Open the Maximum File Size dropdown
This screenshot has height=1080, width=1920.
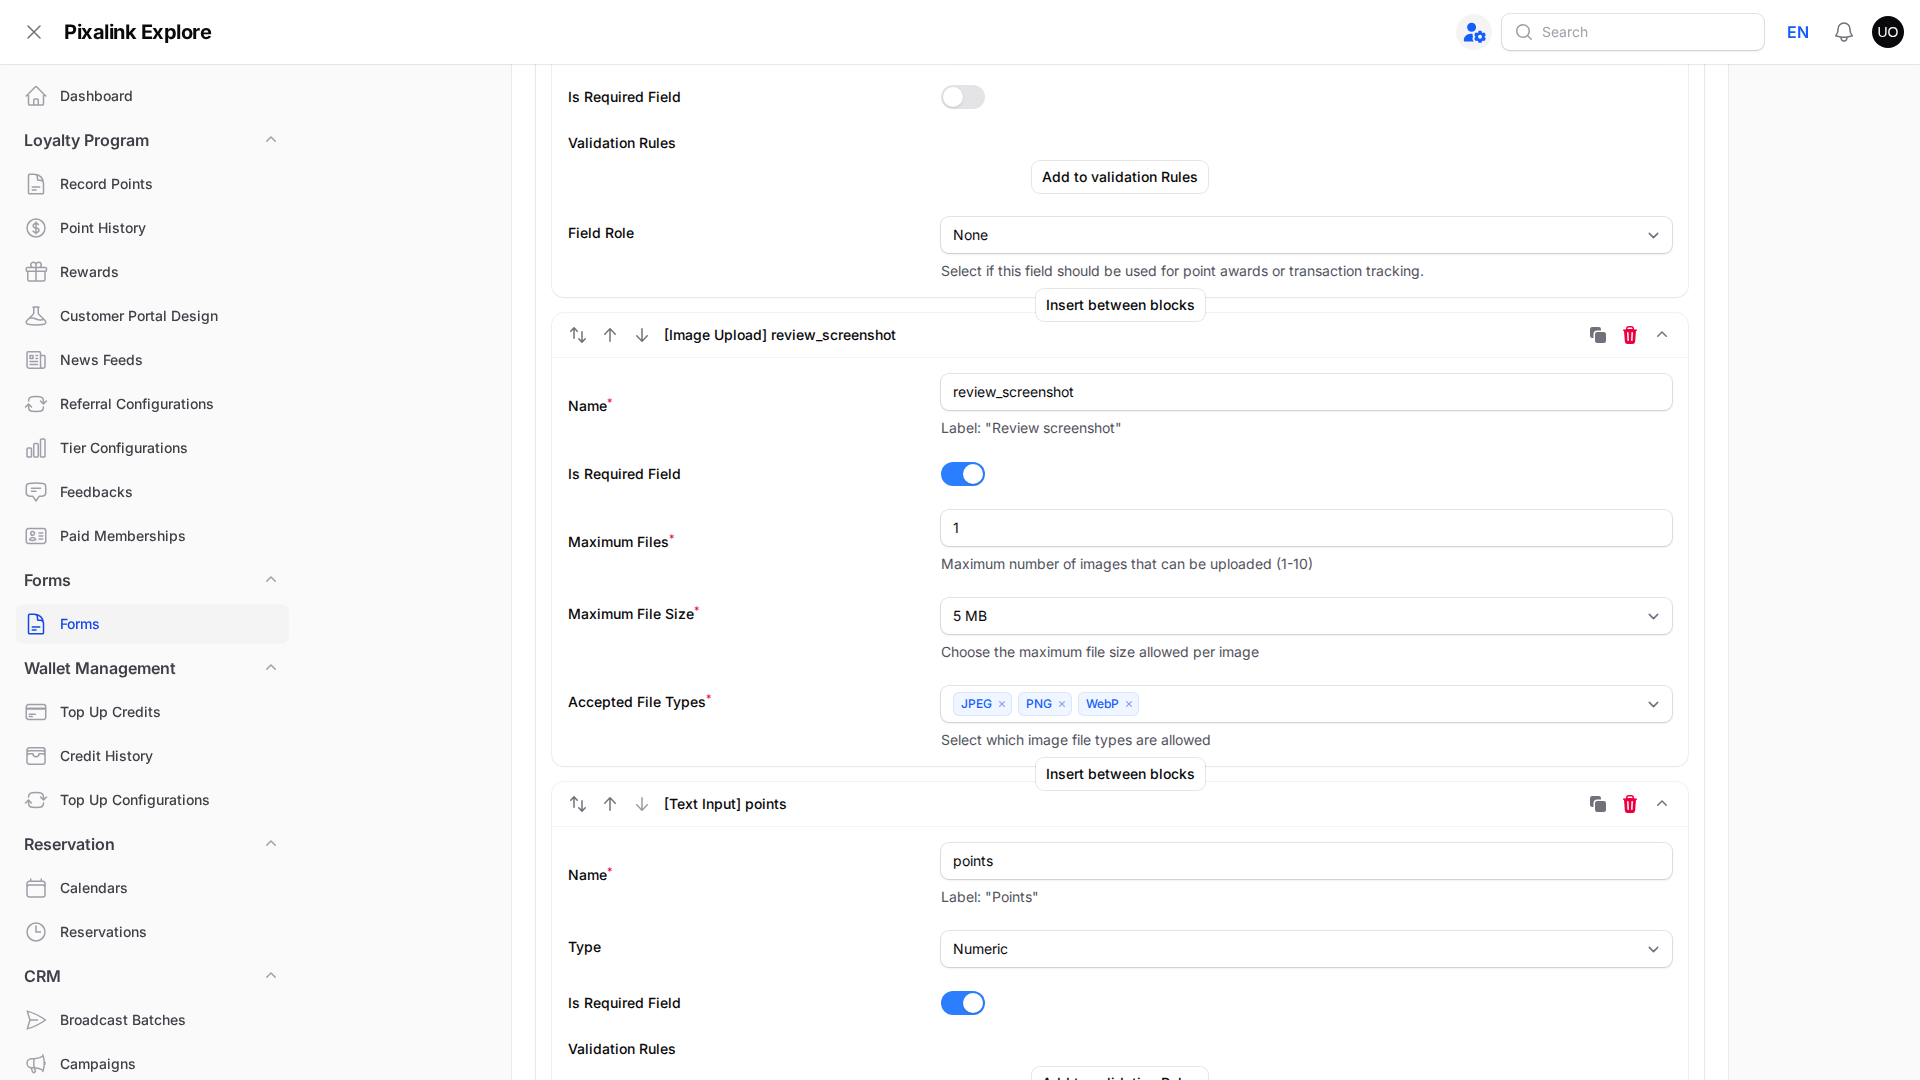pyautogui.click(x=1306, y=616)
